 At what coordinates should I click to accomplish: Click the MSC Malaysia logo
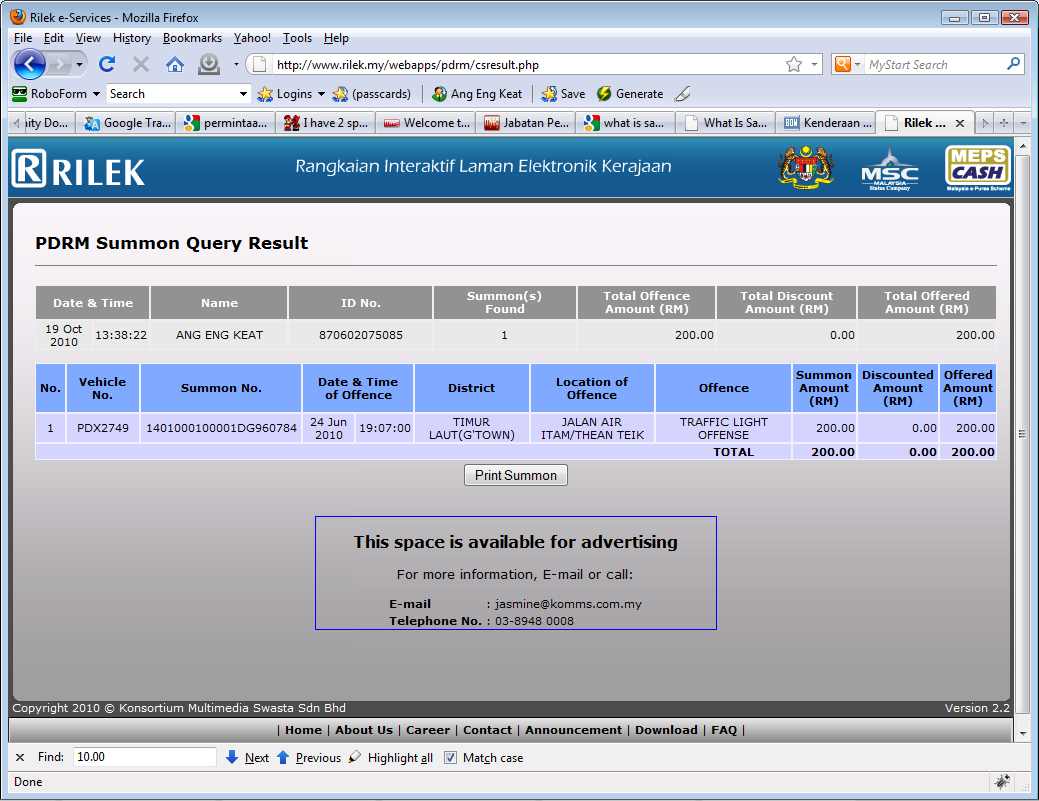point(889,170)
